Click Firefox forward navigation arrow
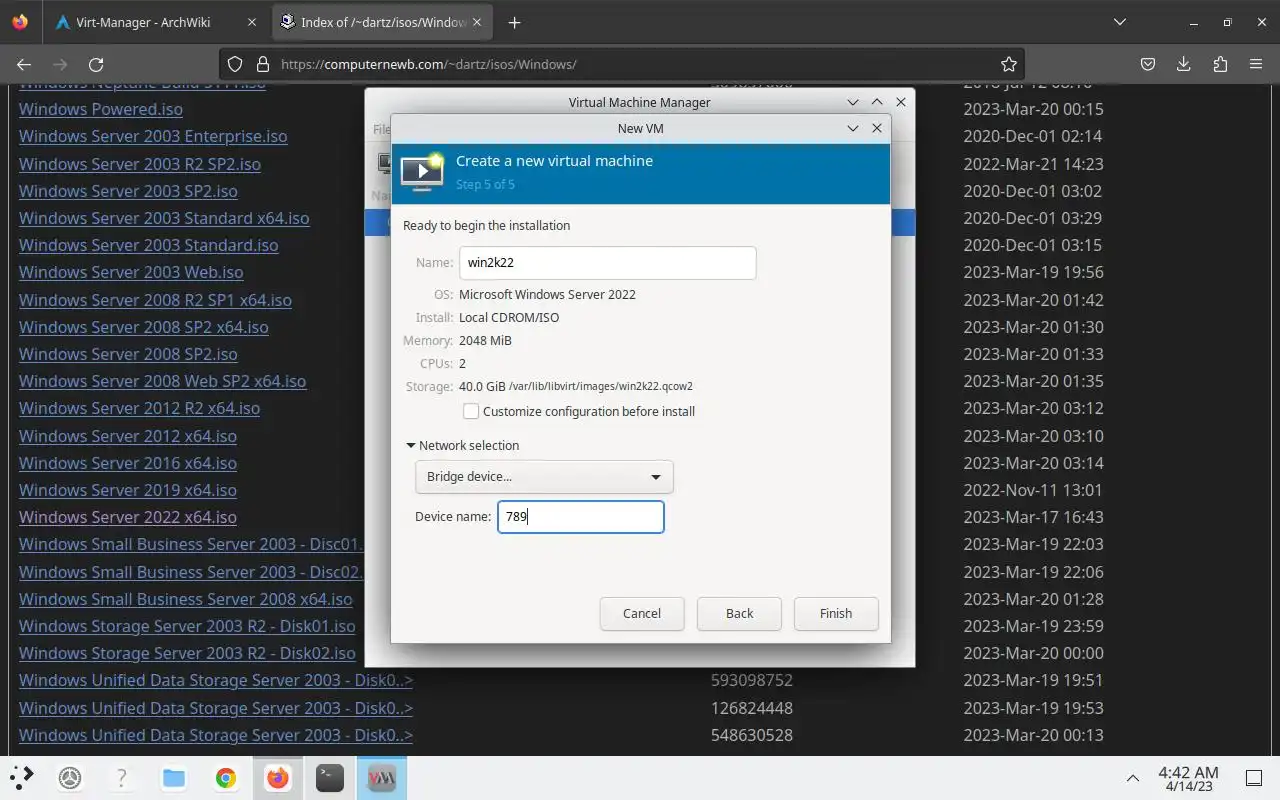1280x800 pixels. click(x=60, y=64)
